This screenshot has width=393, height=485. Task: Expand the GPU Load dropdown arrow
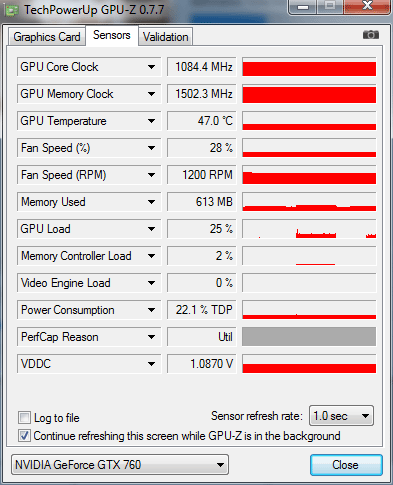pos(151,229)
